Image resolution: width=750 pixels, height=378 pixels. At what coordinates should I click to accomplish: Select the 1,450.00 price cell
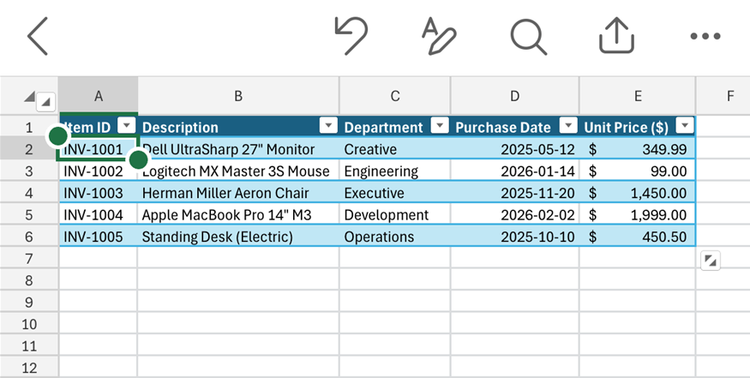(x=638, y=193)
